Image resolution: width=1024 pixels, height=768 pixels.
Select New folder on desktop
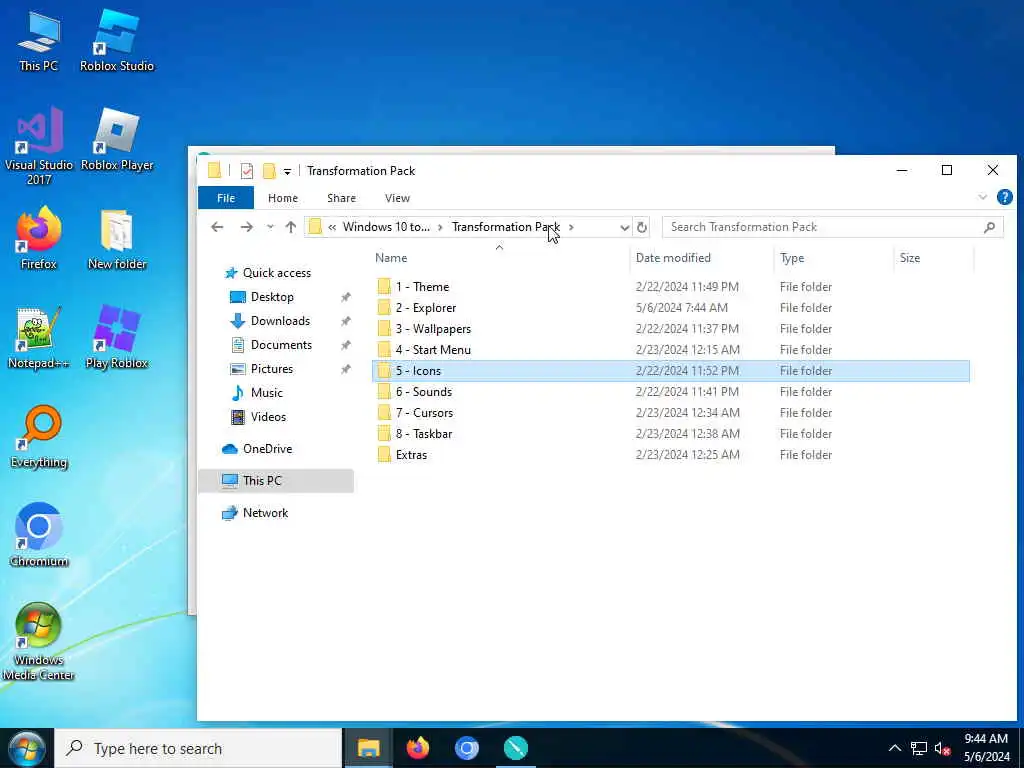coord(117,239)
